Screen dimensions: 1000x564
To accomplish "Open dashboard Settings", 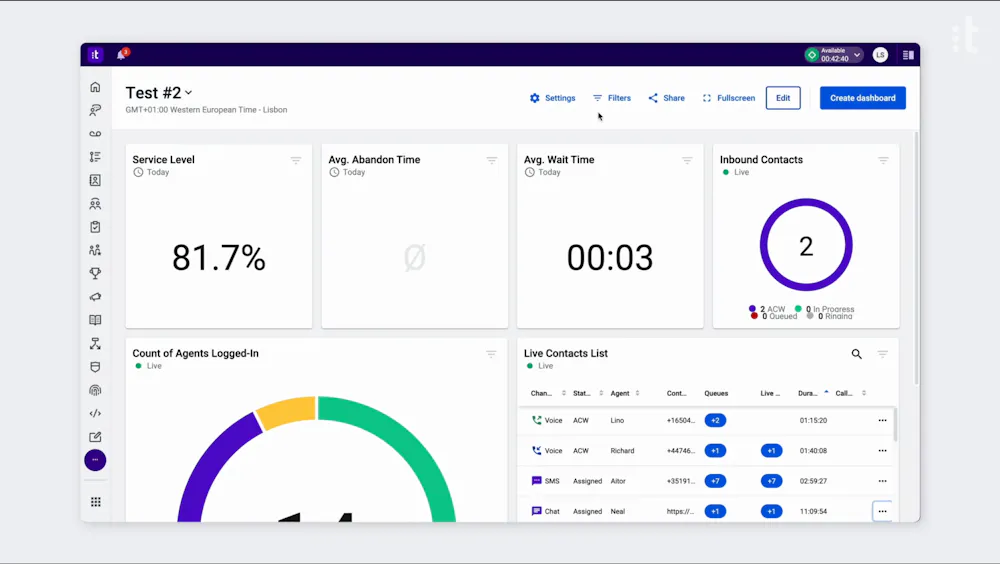I will click(552, 98).
